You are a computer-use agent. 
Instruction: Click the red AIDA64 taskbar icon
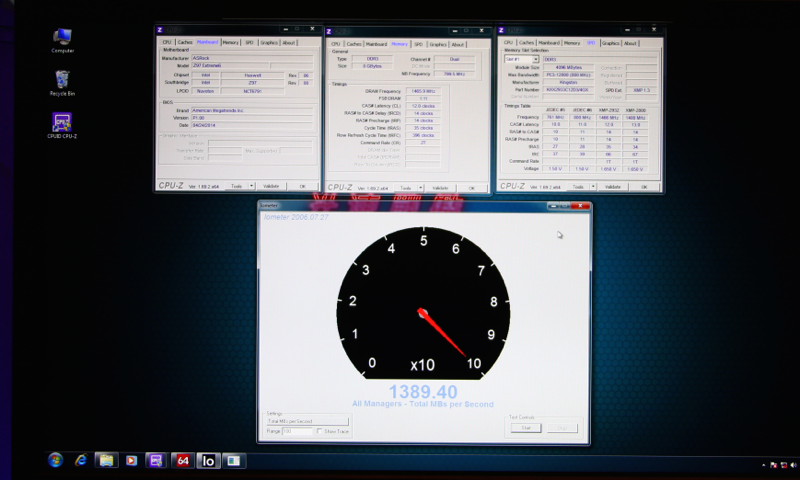pos(182,460)
